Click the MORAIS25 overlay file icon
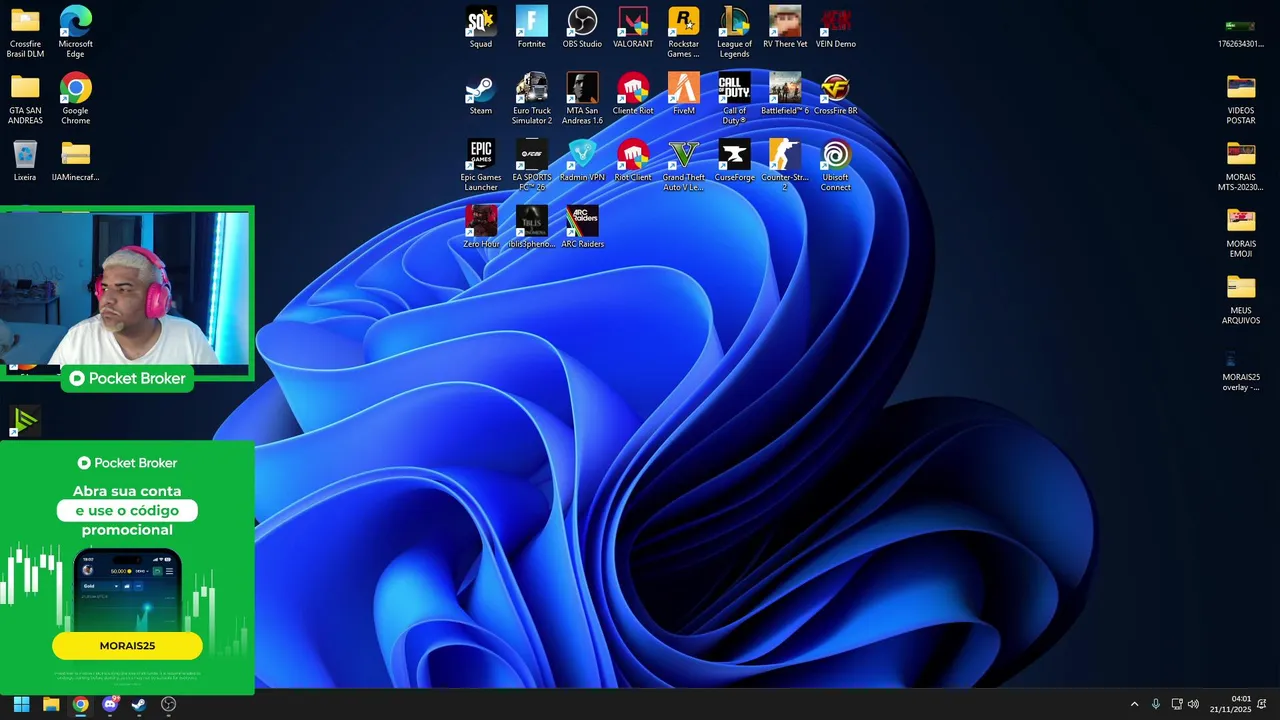This screenshot has height=720, width=1280. click(1241, 369)
